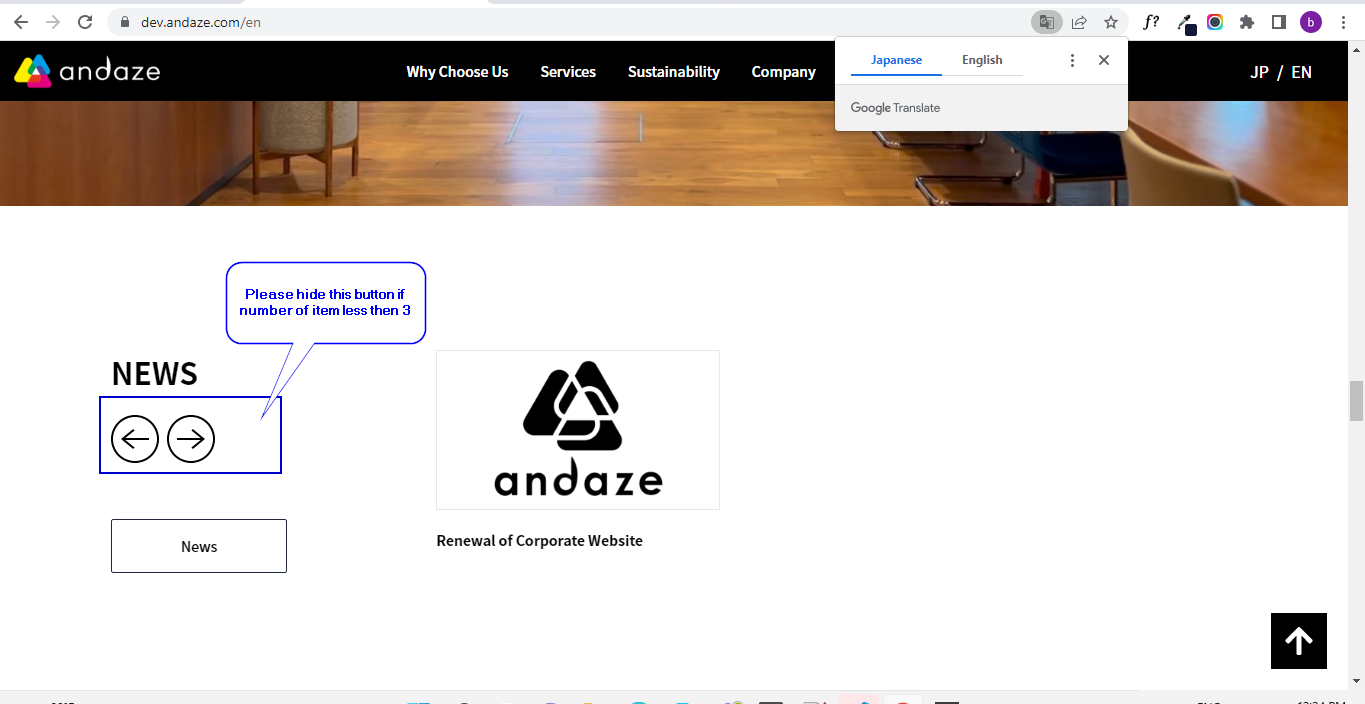This screenshot has width=1365, height=704.
Task: Click the share icon beside the address bar
Action: 1079,21
